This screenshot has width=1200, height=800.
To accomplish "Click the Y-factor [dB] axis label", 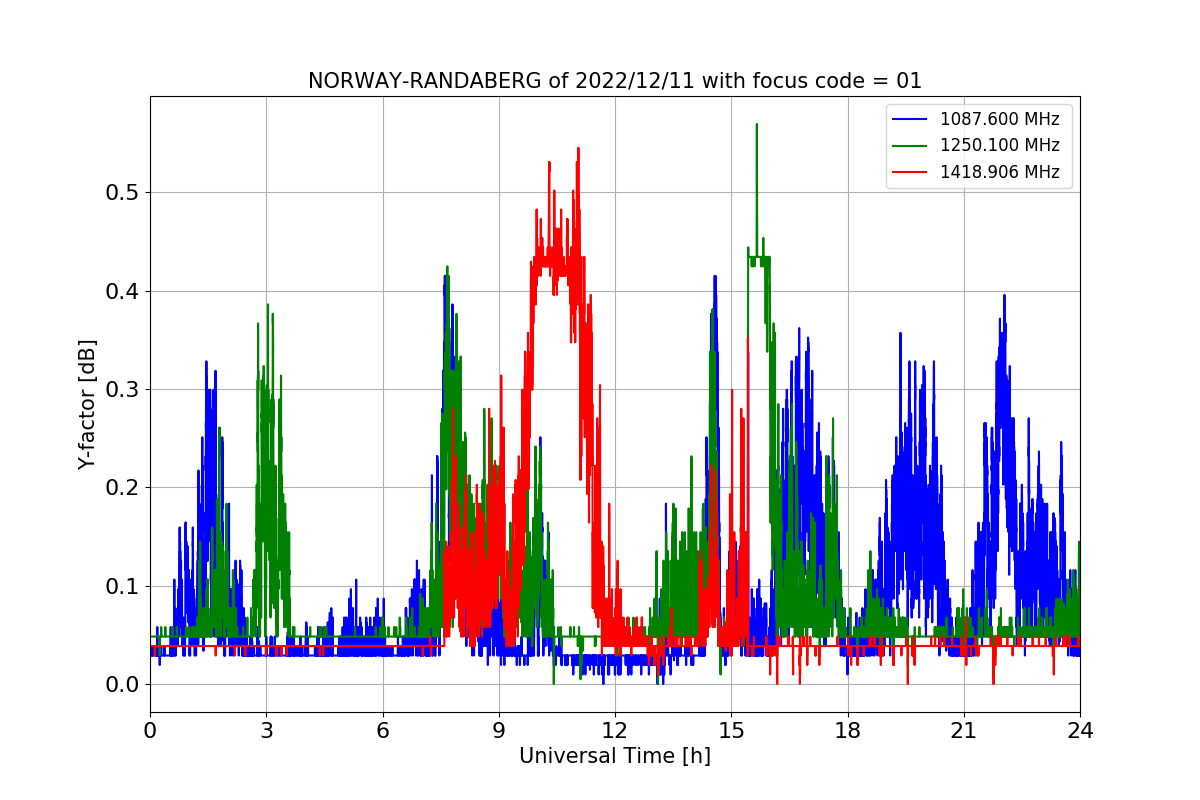I will coord(88,405).
